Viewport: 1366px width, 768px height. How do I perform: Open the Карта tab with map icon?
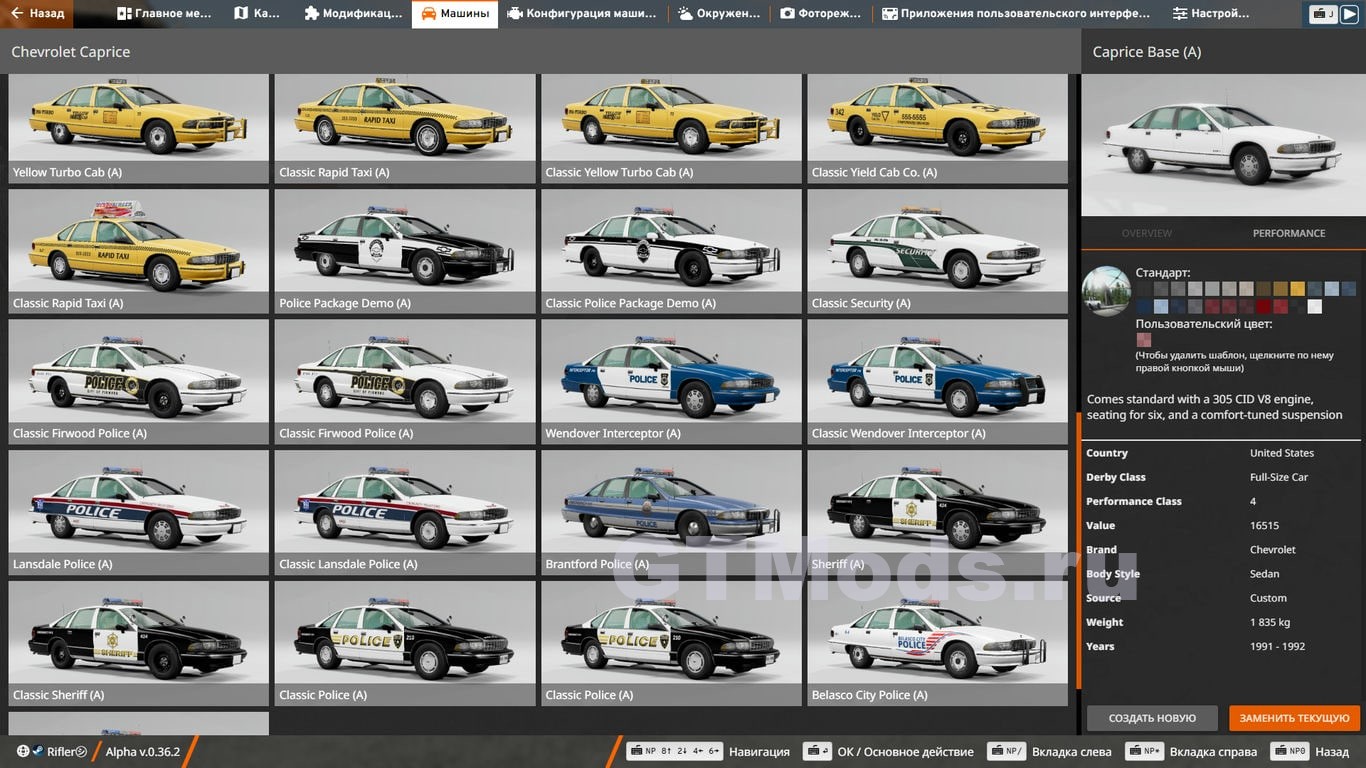(x=257, y=14)
